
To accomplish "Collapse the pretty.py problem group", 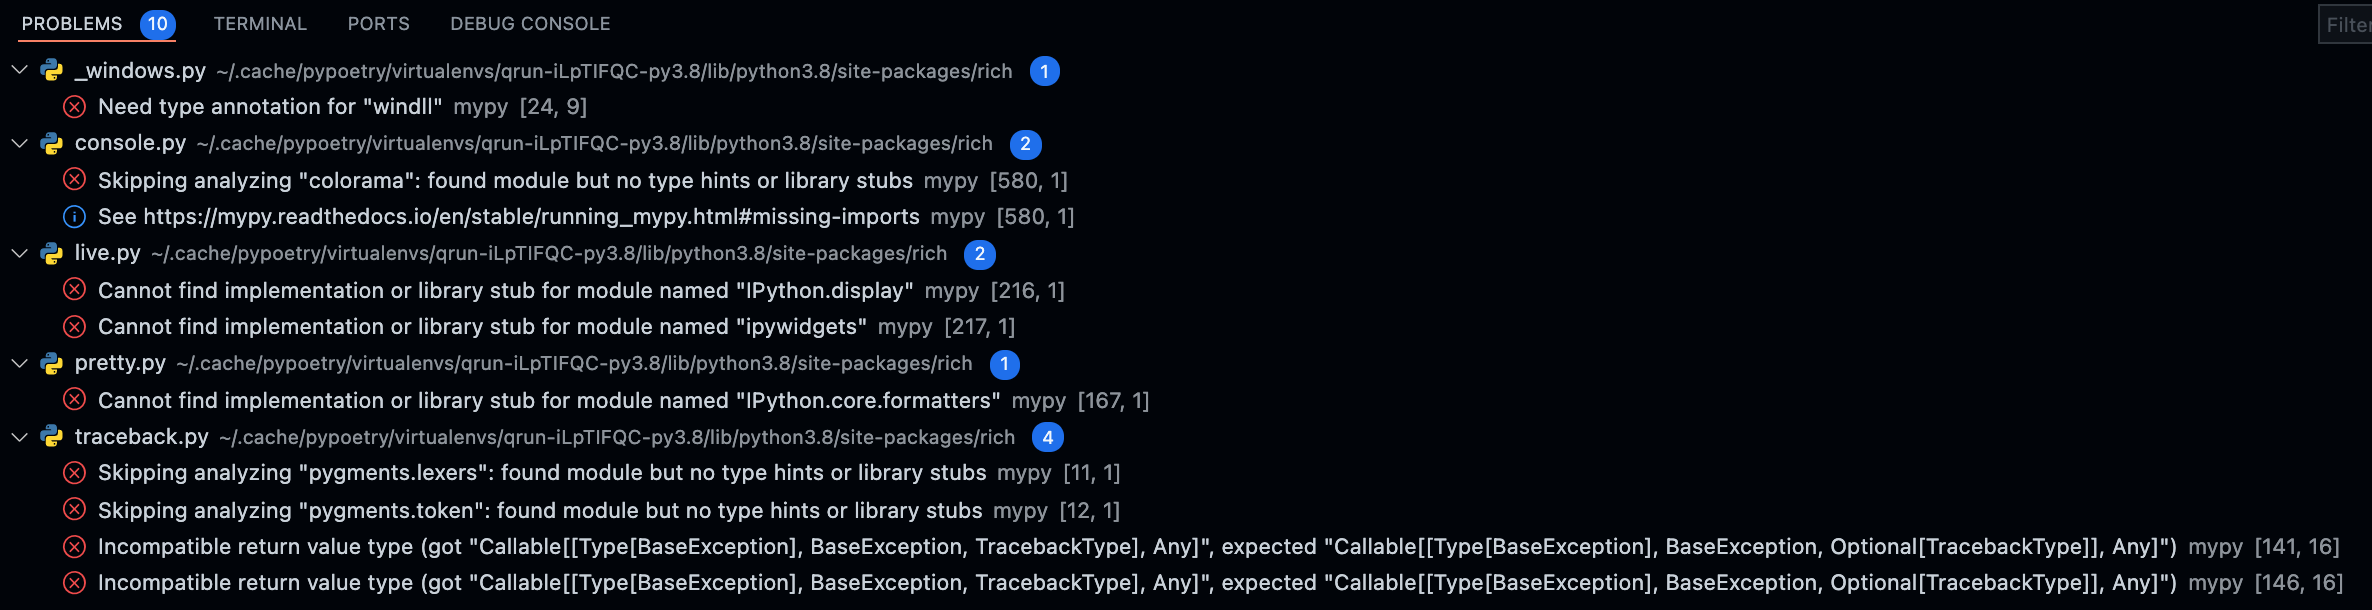I will 18,363.
